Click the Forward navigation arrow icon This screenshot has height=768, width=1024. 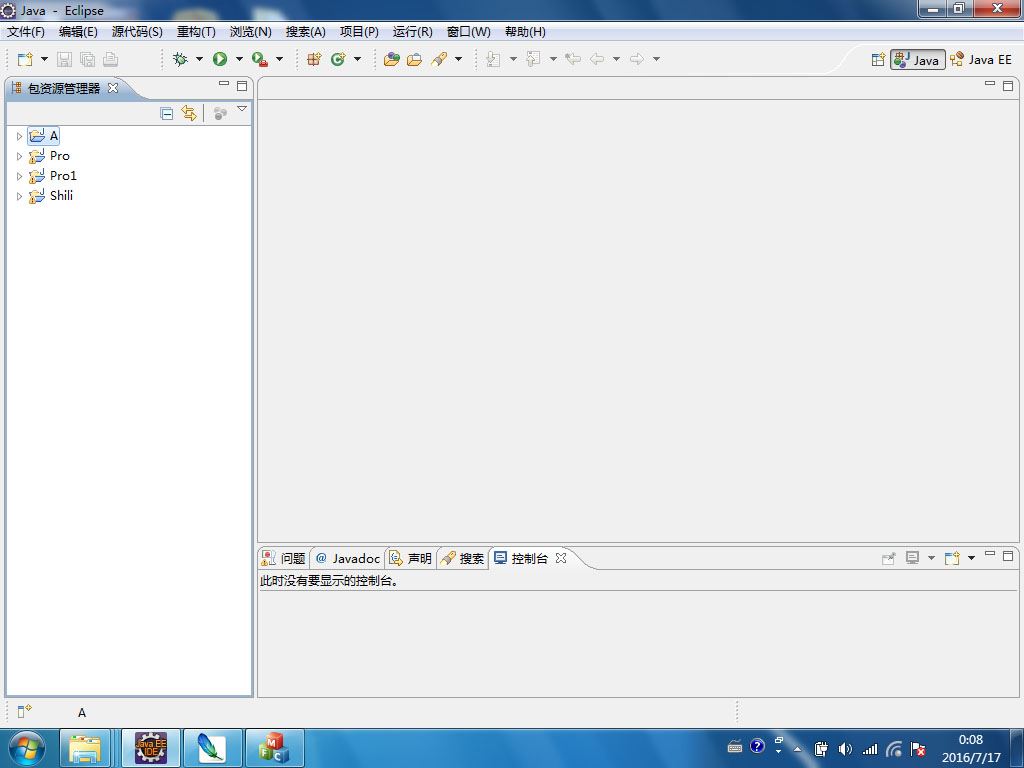tap(637, 59)
